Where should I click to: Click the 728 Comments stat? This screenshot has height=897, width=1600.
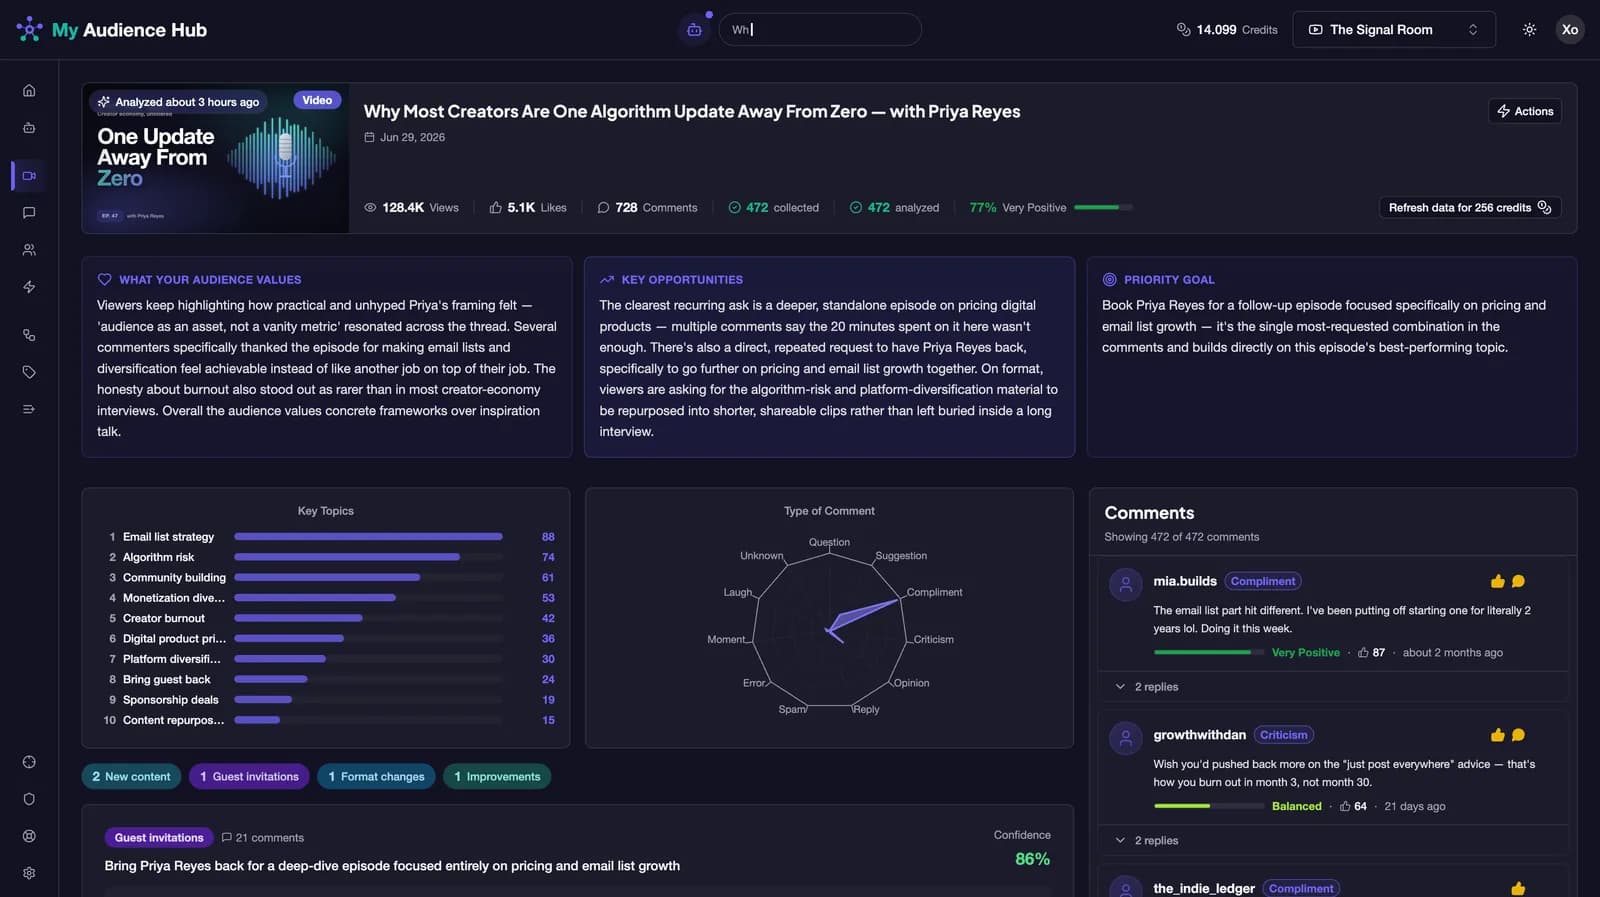point(647,208)
